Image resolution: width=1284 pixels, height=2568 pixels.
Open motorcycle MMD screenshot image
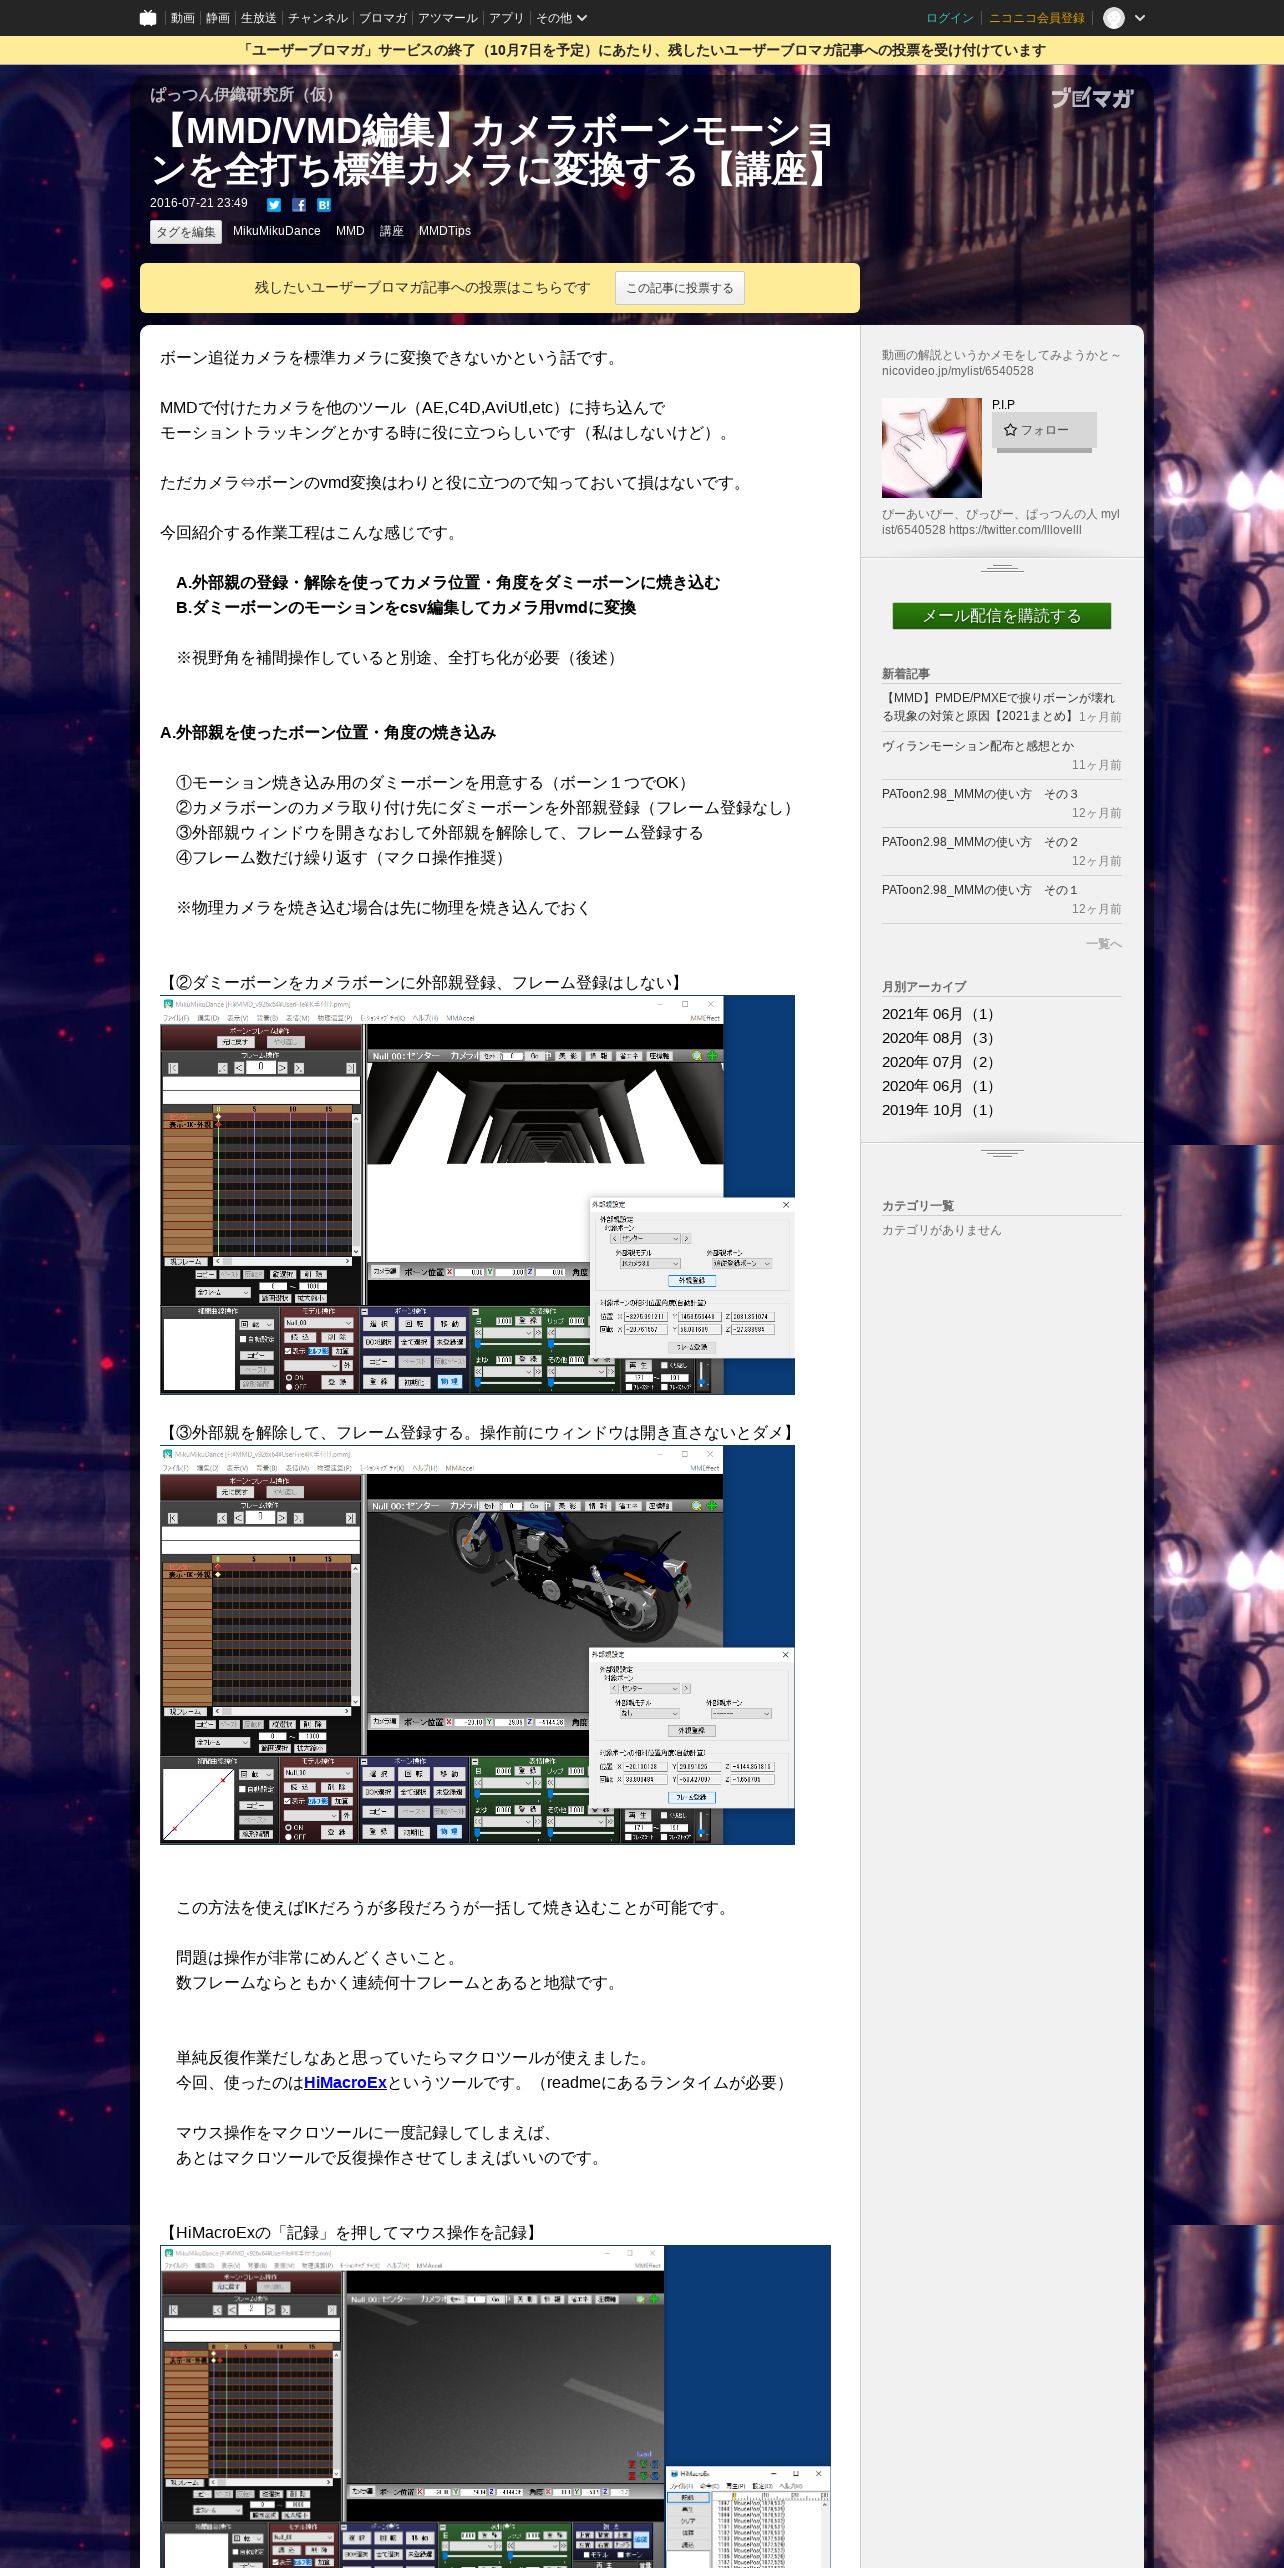coord(477,1645)
